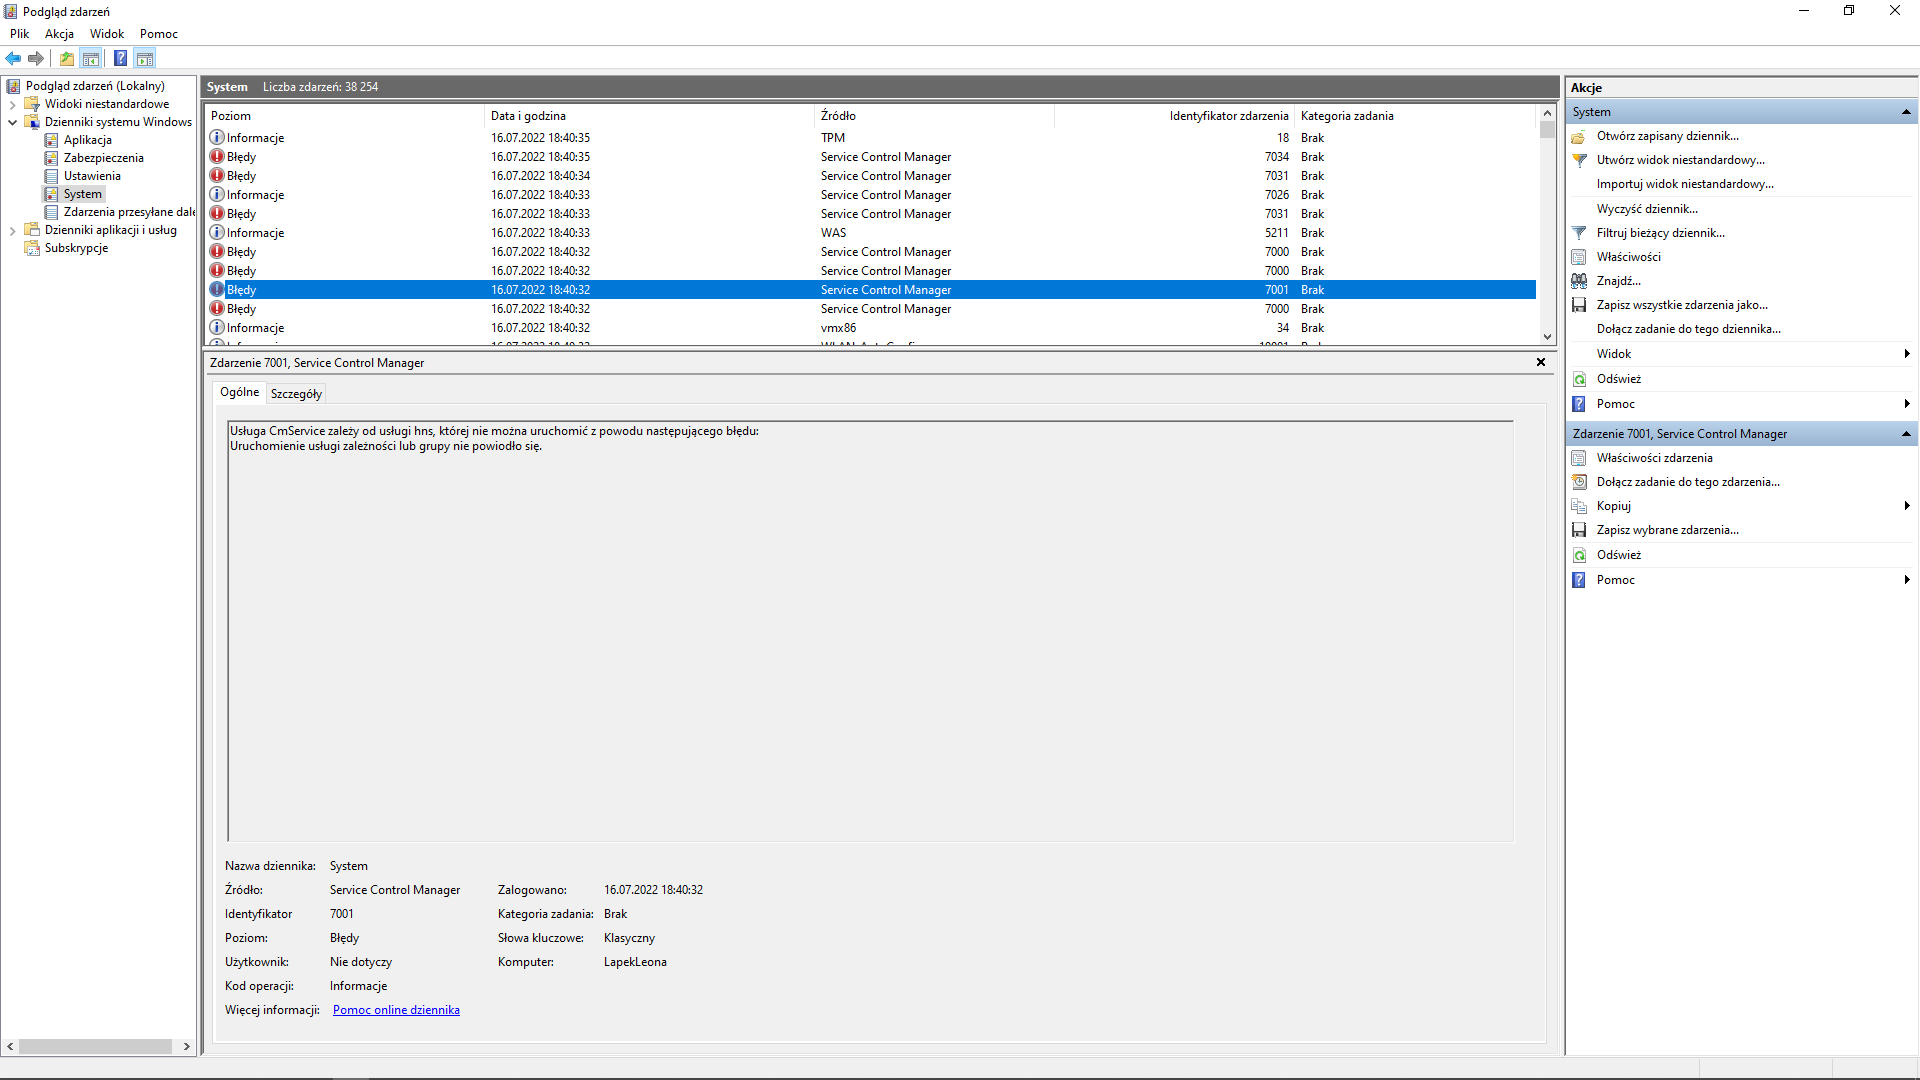The height and width of the screenshot is (1080, 1920).
Task: Click event list scrollbar down arrow
Action: [x=1547, y=337]
